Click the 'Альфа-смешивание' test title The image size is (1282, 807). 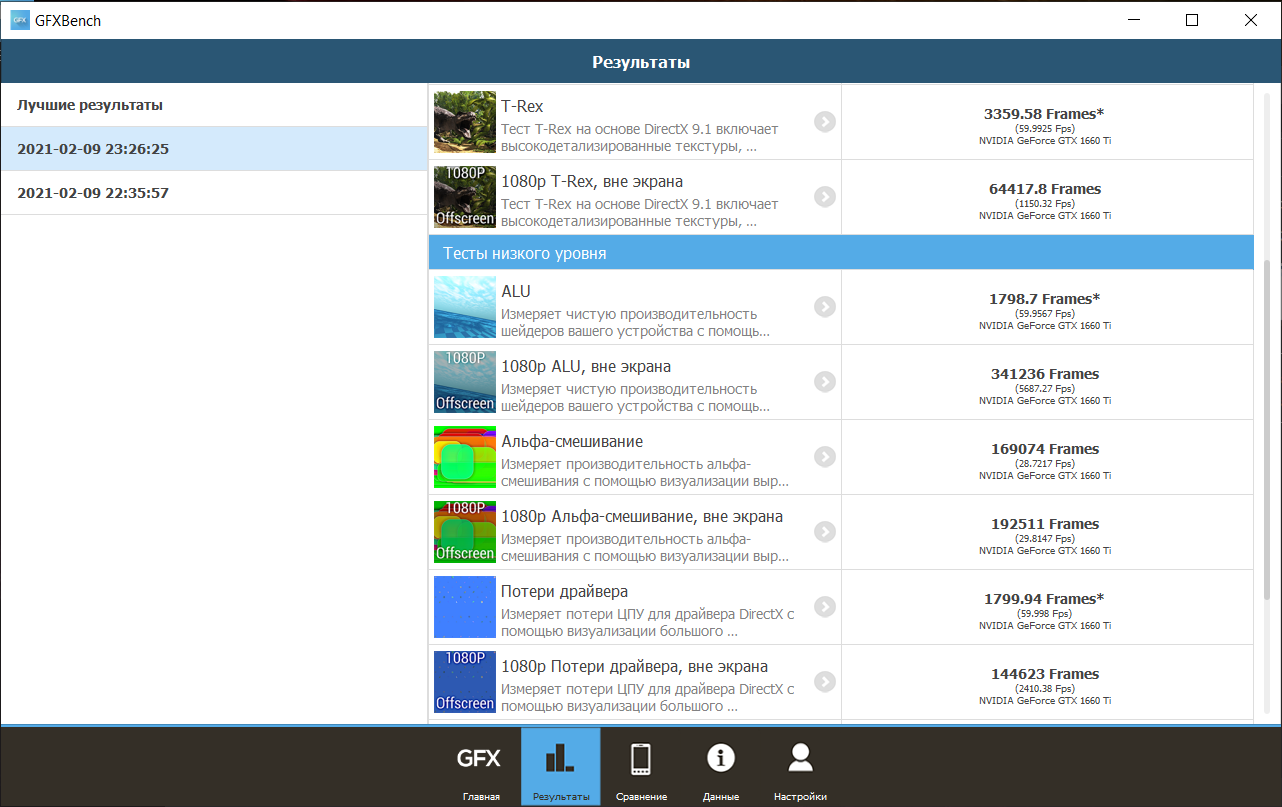tap(572, 441)
